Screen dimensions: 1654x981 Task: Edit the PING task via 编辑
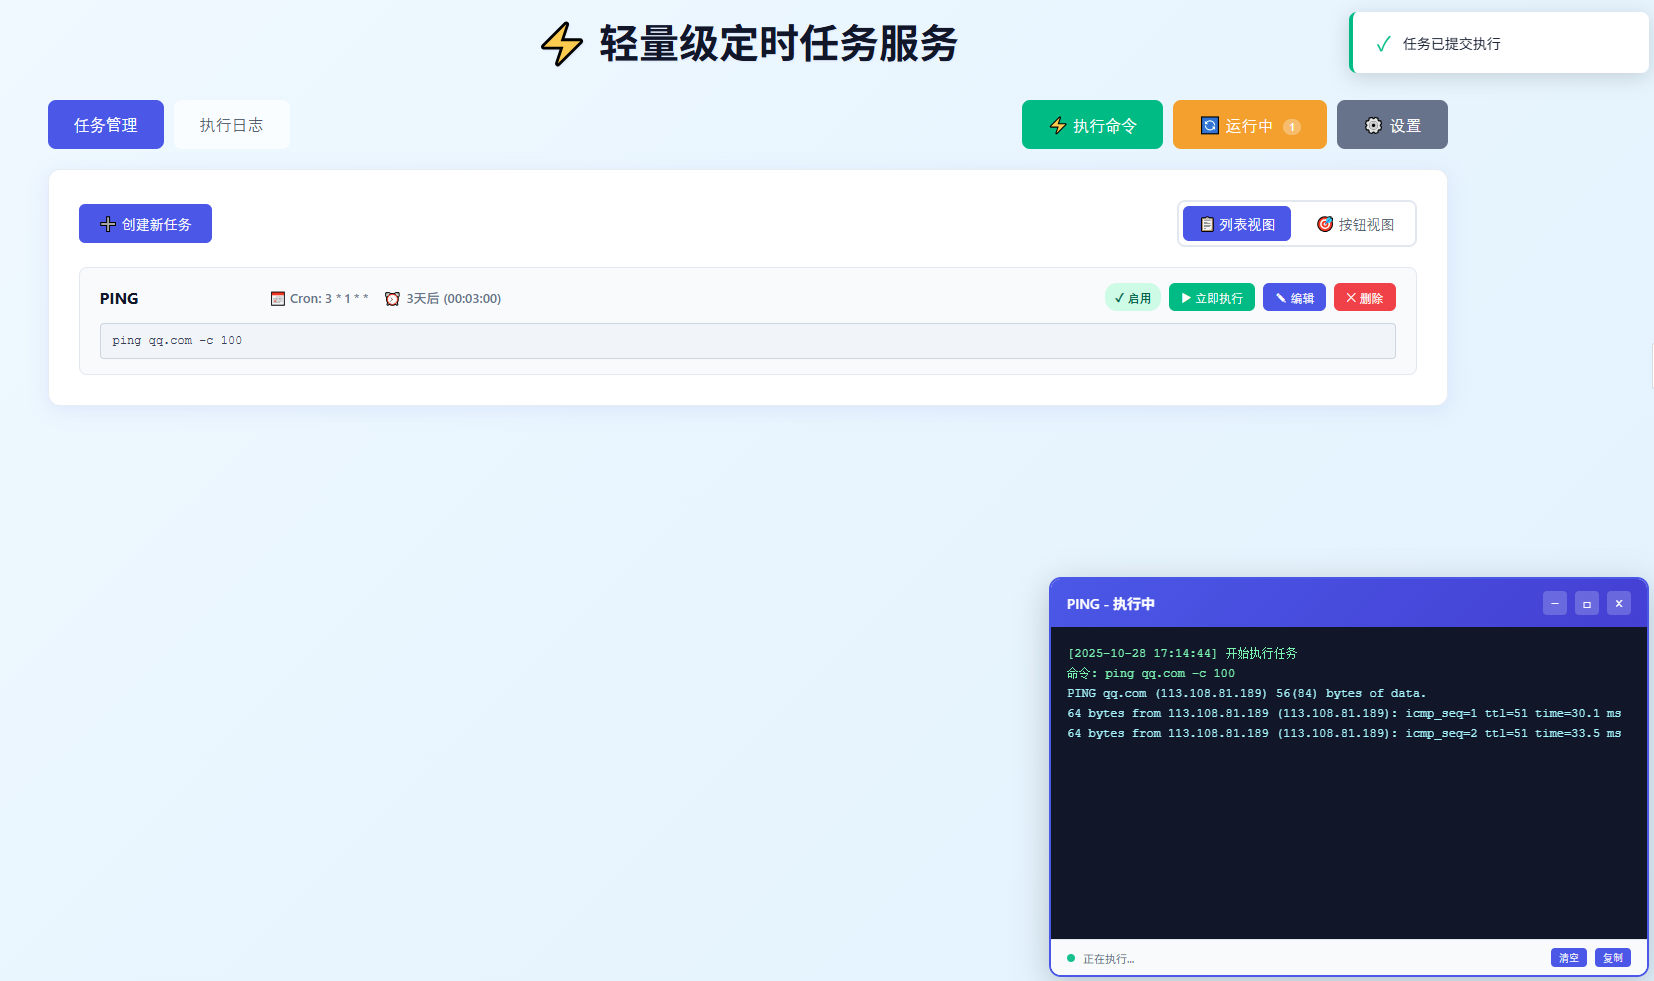(x=1294, y=298)
